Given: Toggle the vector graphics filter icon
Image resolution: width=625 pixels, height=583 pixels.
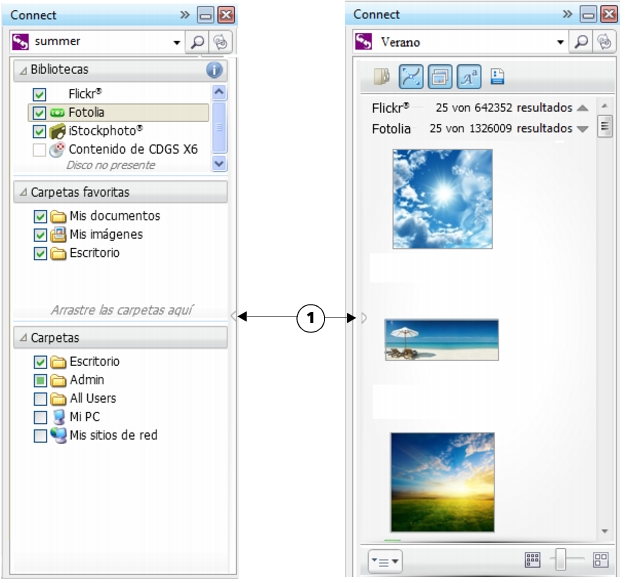Looking at the screenshot, I should click(411, 77).
